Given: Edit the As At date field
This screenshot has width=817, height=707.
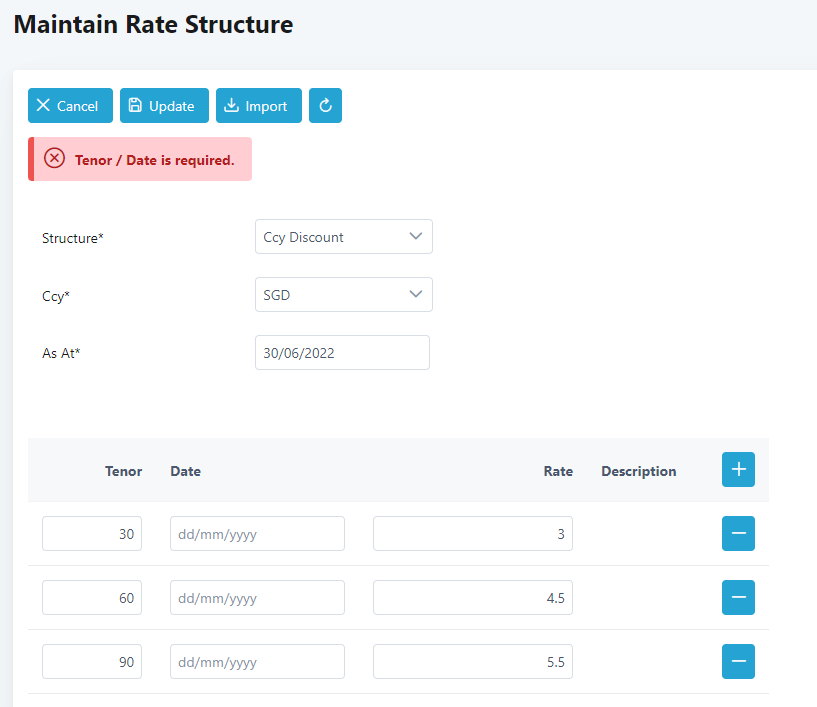Looking at the screenshot, I should 342,352.
